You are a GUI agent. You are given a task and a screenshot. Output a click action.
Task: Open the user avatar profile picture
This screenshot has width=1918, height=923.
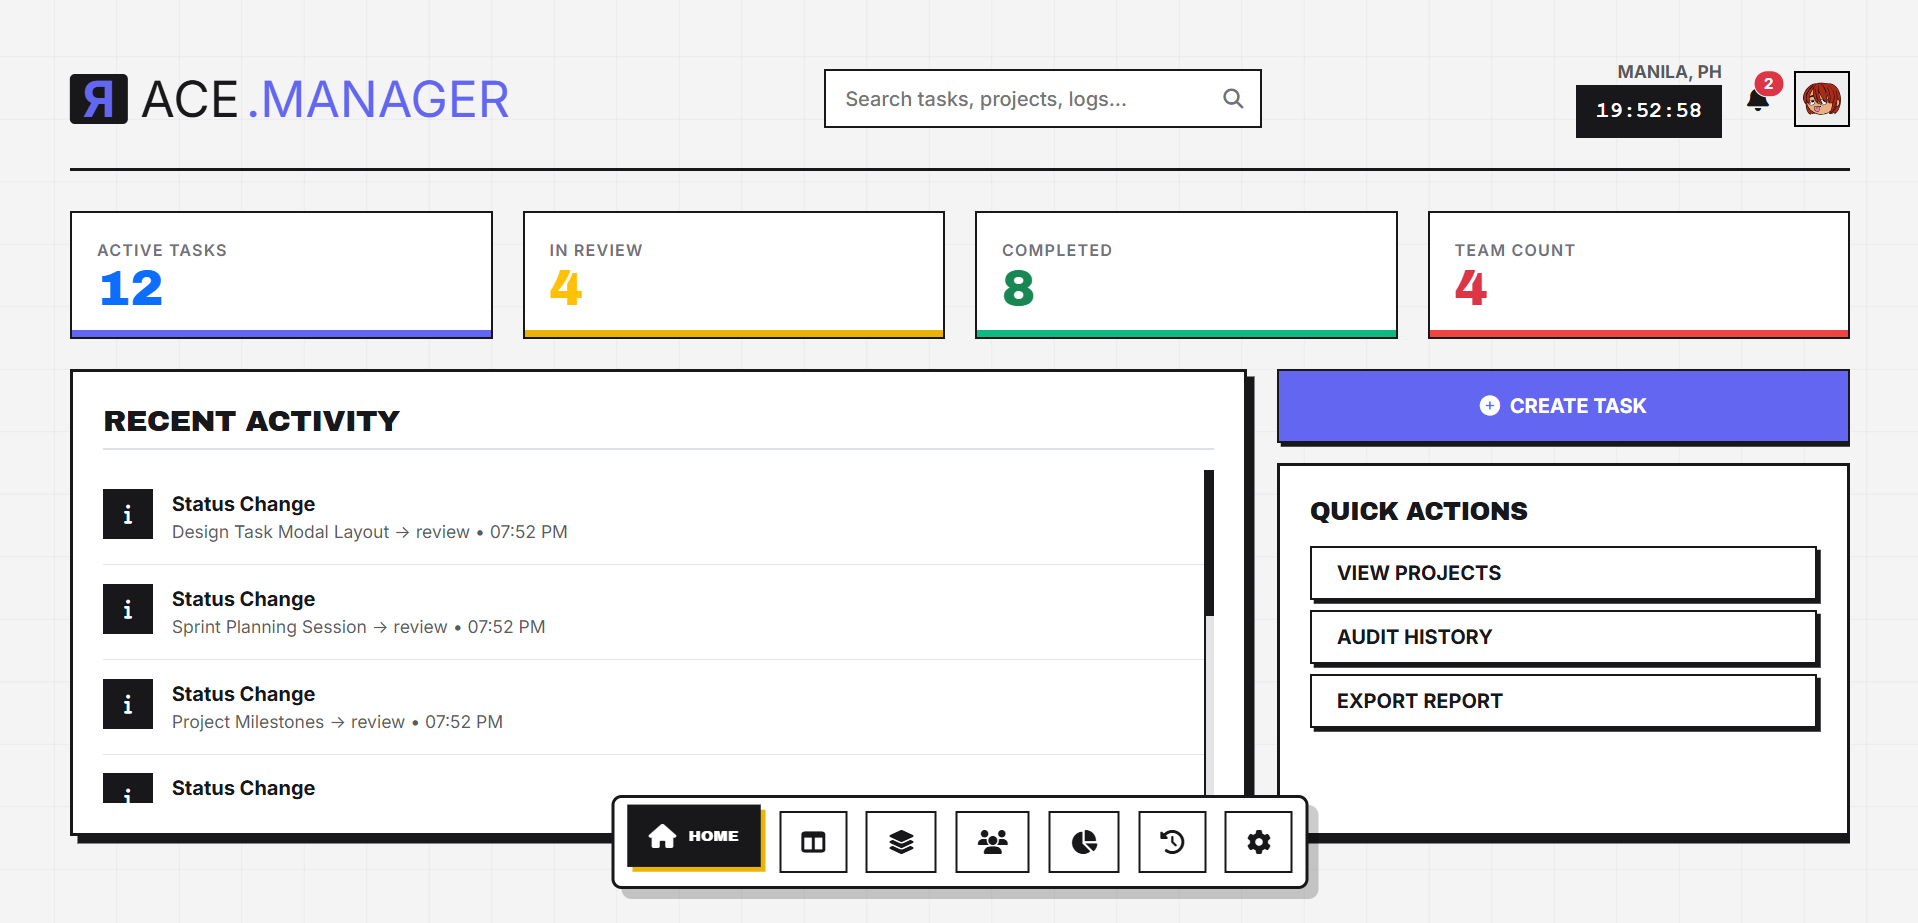point(1822,99)
